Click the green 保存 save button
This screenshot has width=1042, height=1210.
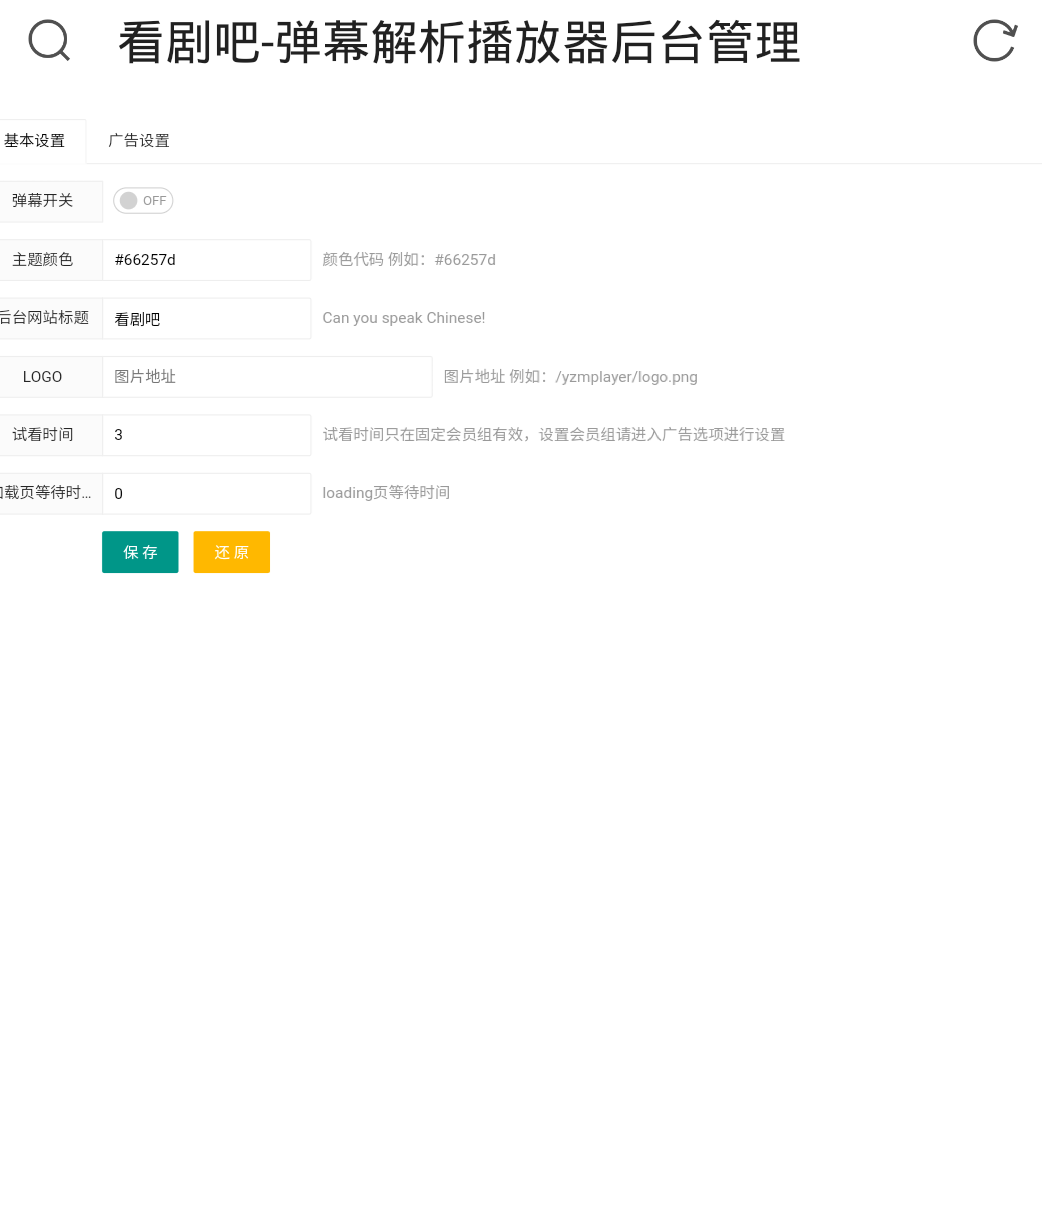point(139,552)
